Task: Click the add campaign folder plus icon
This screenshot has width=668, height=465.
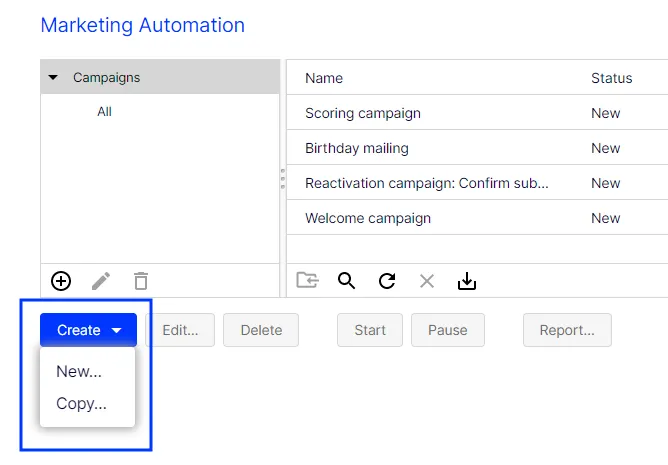Action: [x=61, y=281]
